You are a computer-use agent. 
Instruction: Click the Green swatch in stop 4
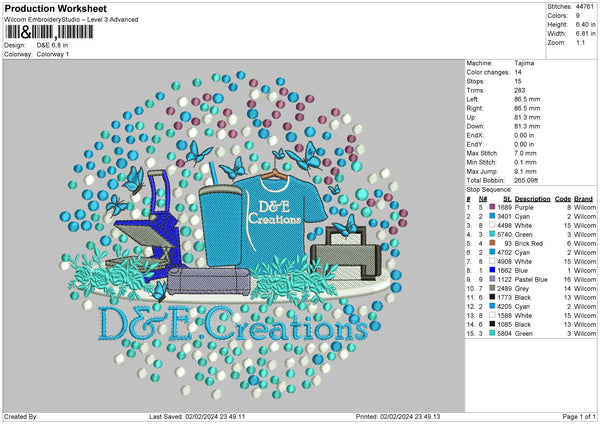[492, 234]
